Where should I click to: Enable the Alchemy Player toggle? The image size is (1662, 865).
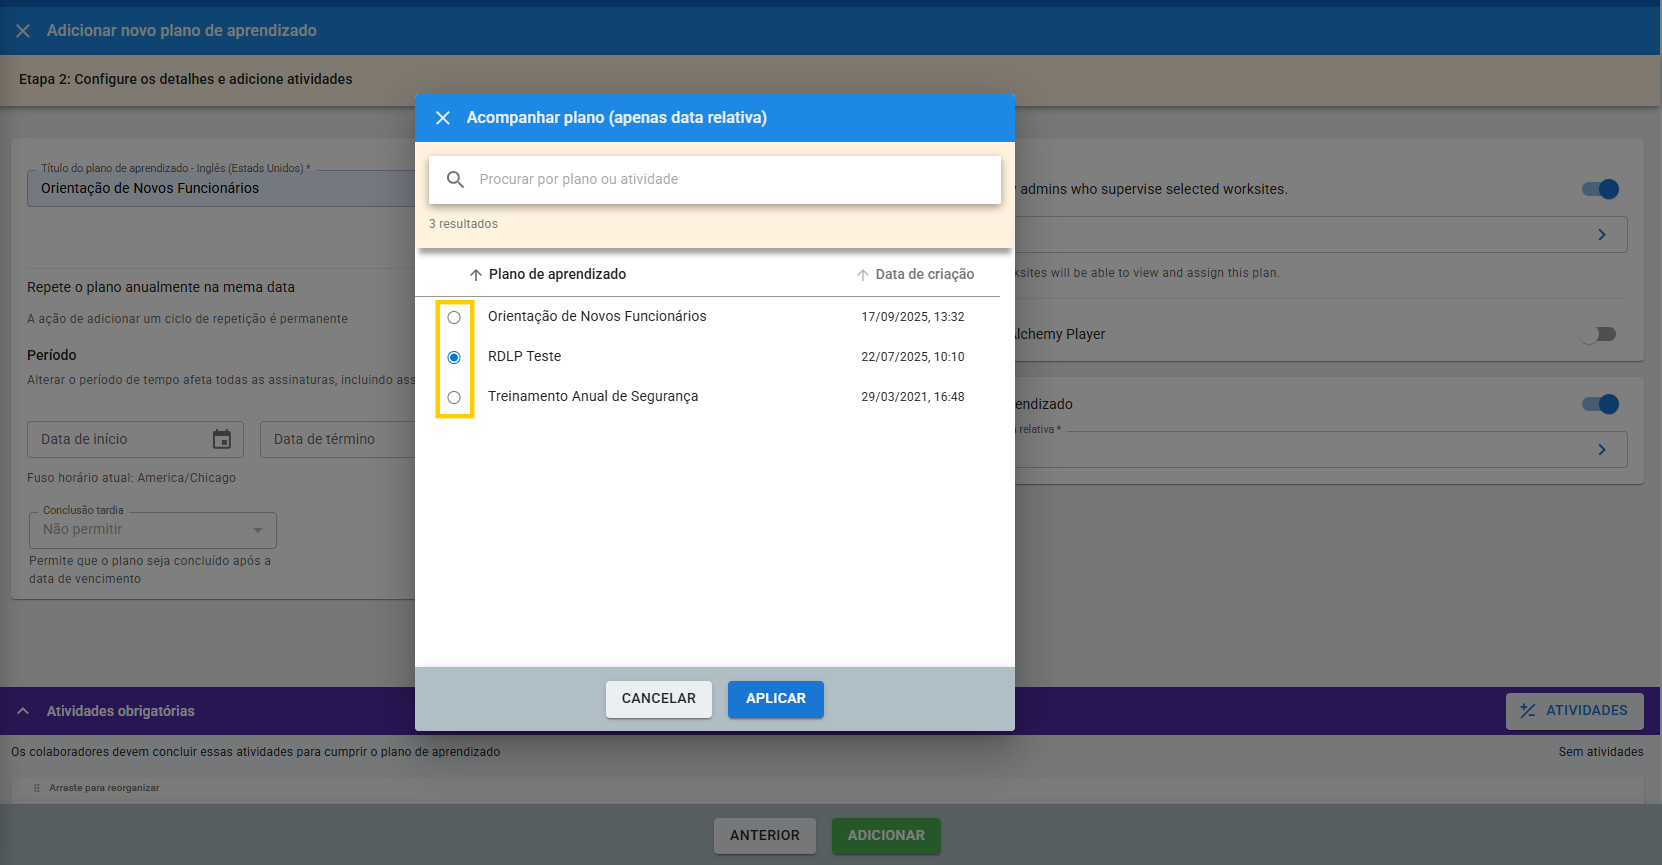coord(1598,334)
